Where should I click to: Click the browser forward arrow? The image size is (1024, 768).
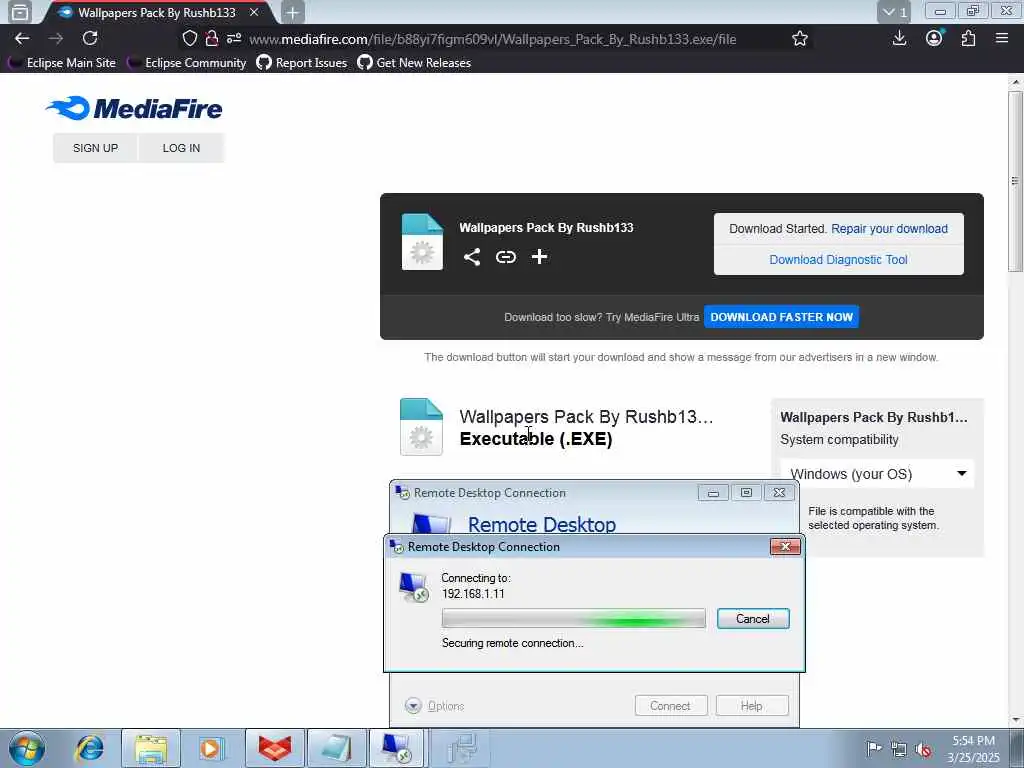coord(56,39)
